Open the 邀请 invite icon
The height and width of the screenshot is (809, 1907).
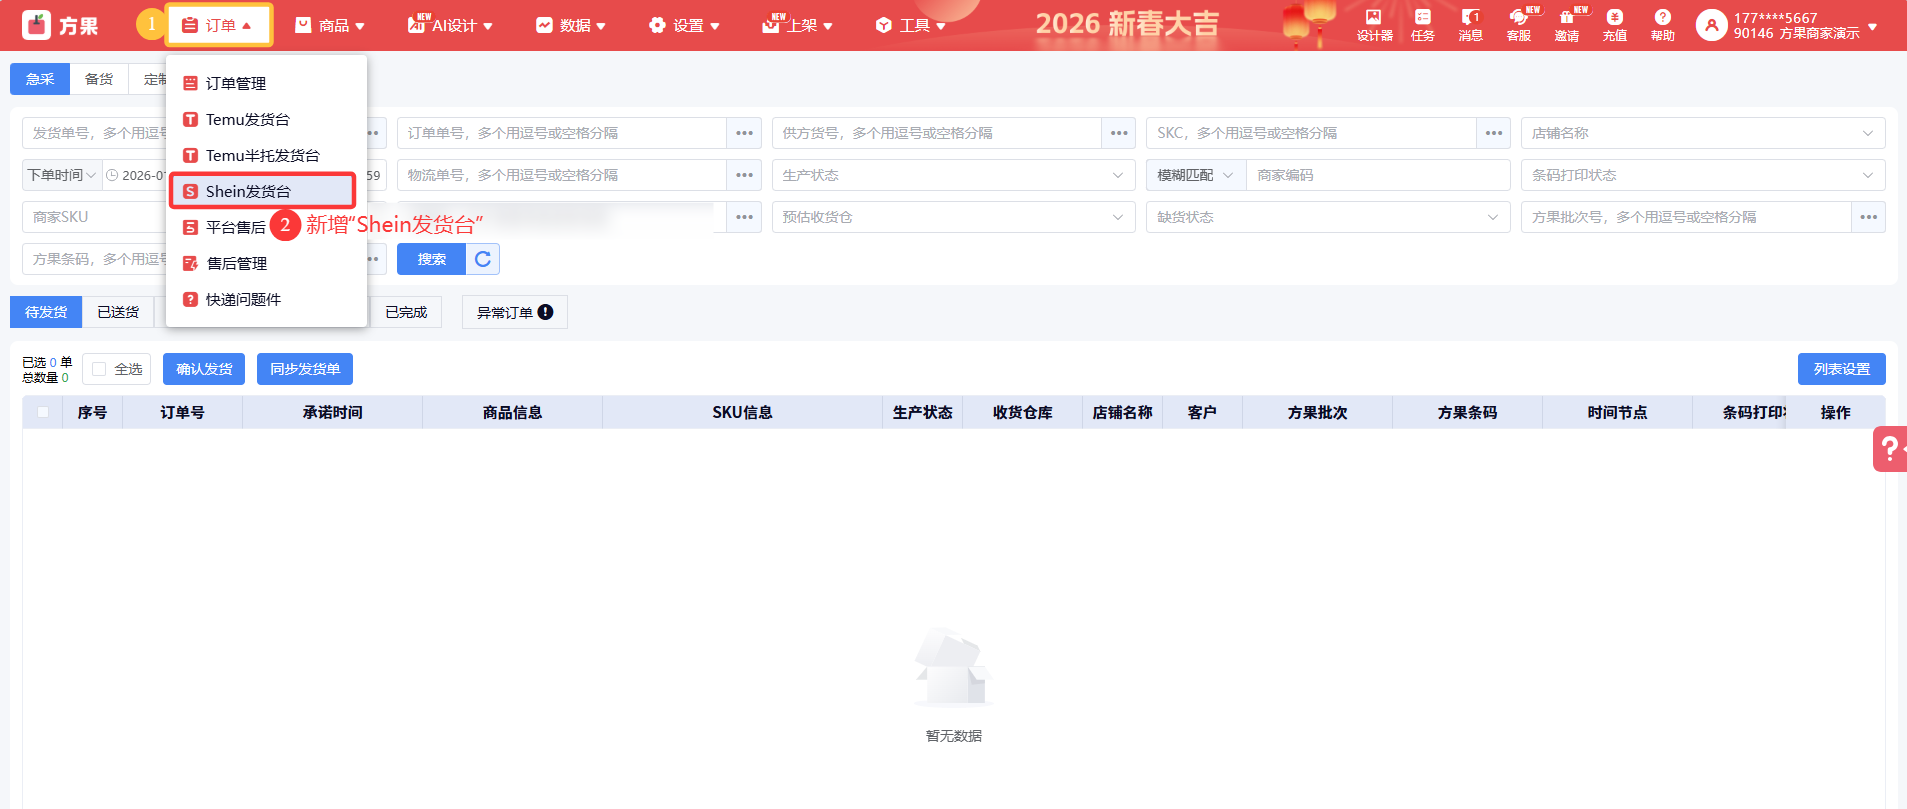pyautogui.click(x=1566, y=25)
